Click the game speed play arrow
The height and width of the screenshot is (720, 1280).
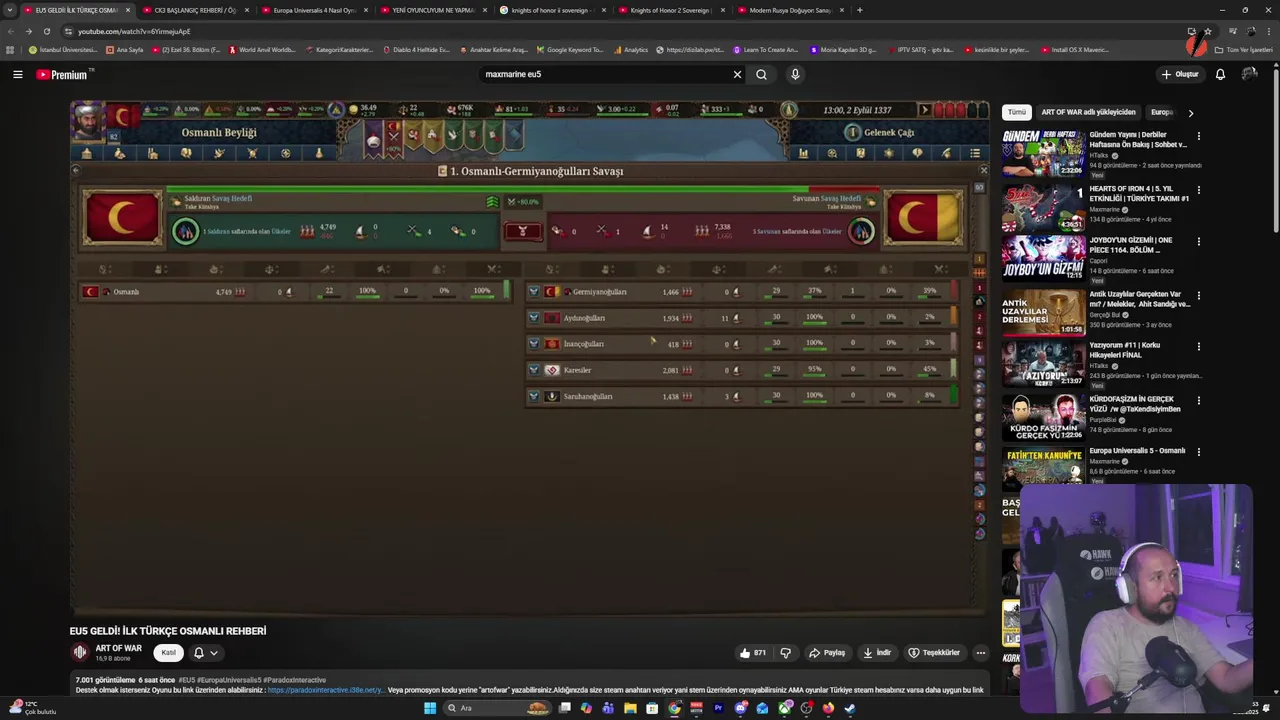click(x=925, y=110)
